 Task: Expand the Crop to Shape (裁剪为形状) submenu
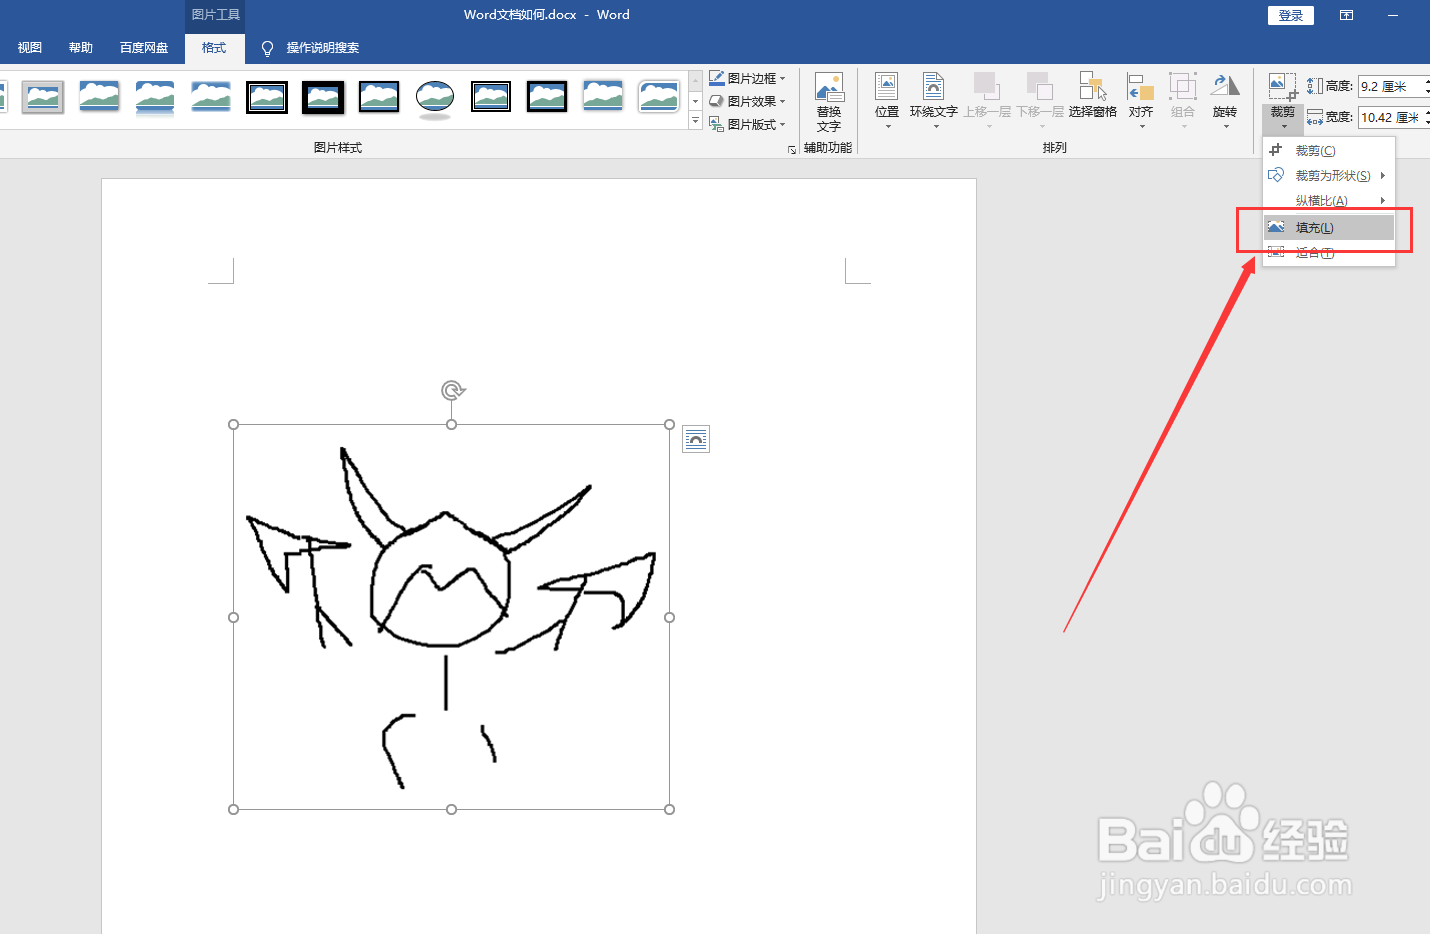click(1383, 175)
